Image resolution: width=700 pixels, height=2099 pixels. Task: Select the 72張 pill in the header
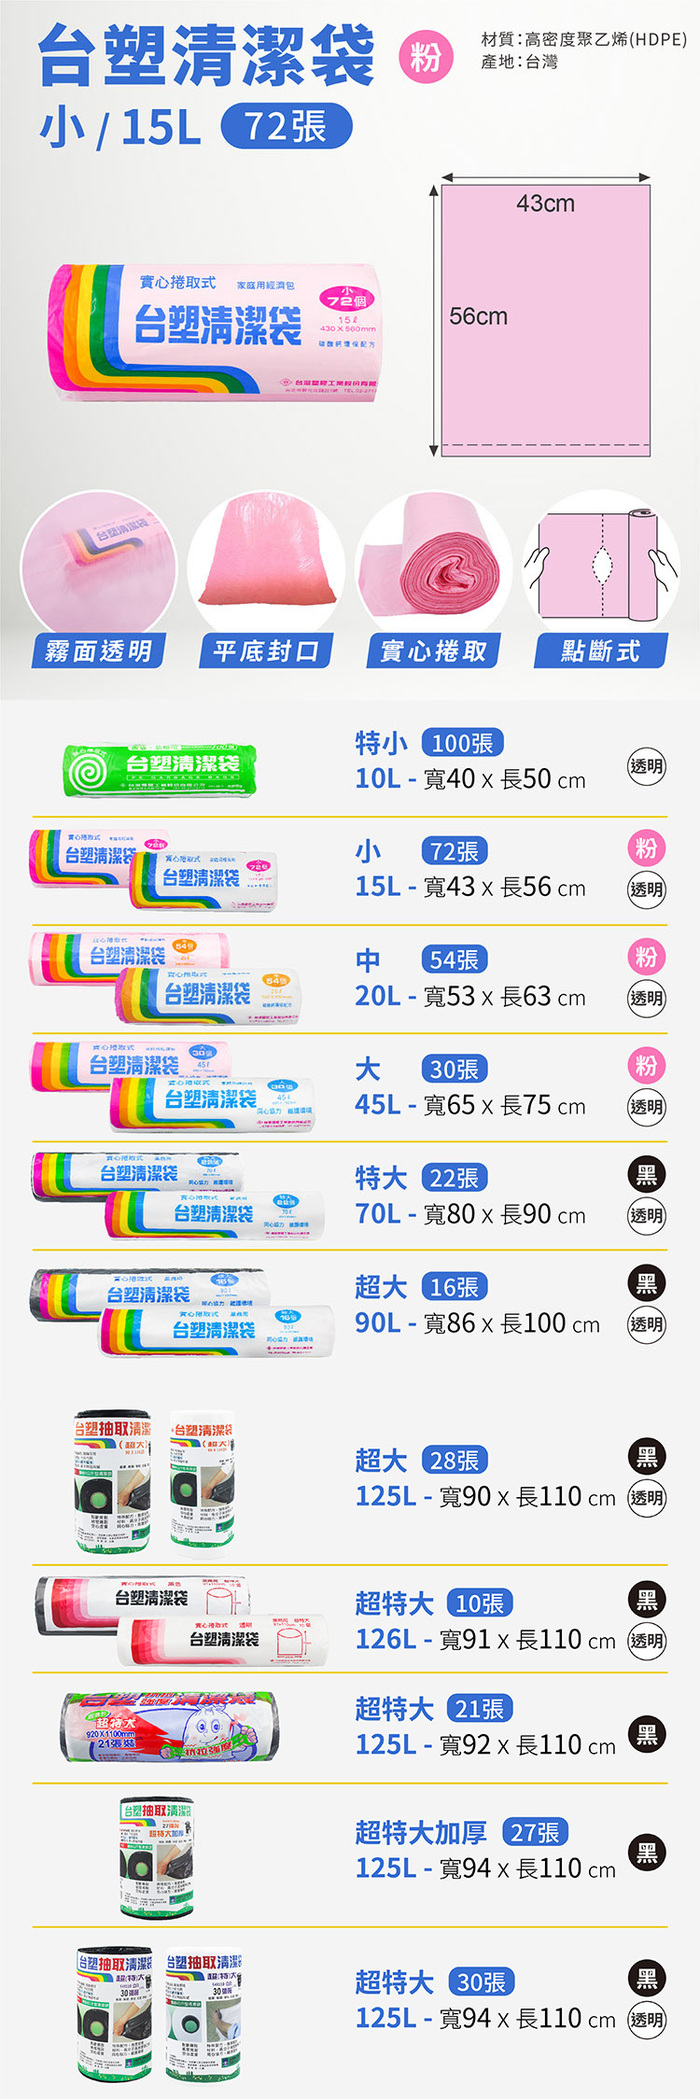[x=286, y=127]
